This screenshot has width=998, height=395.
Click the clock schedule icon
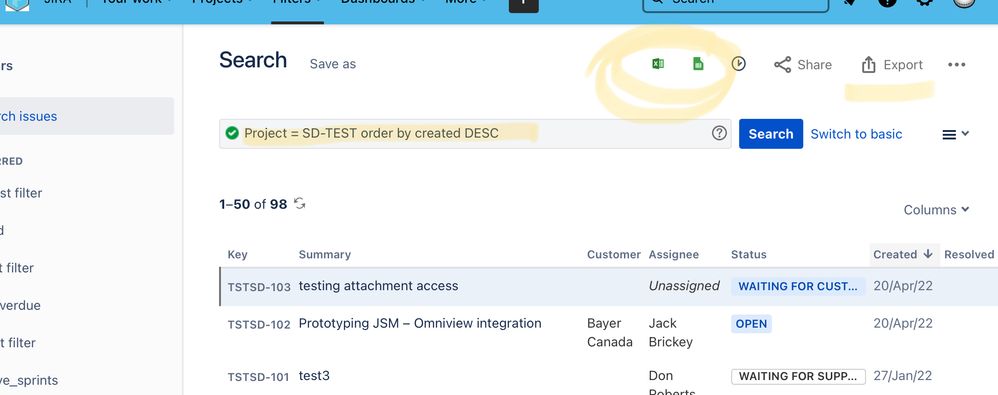point(738,64)
